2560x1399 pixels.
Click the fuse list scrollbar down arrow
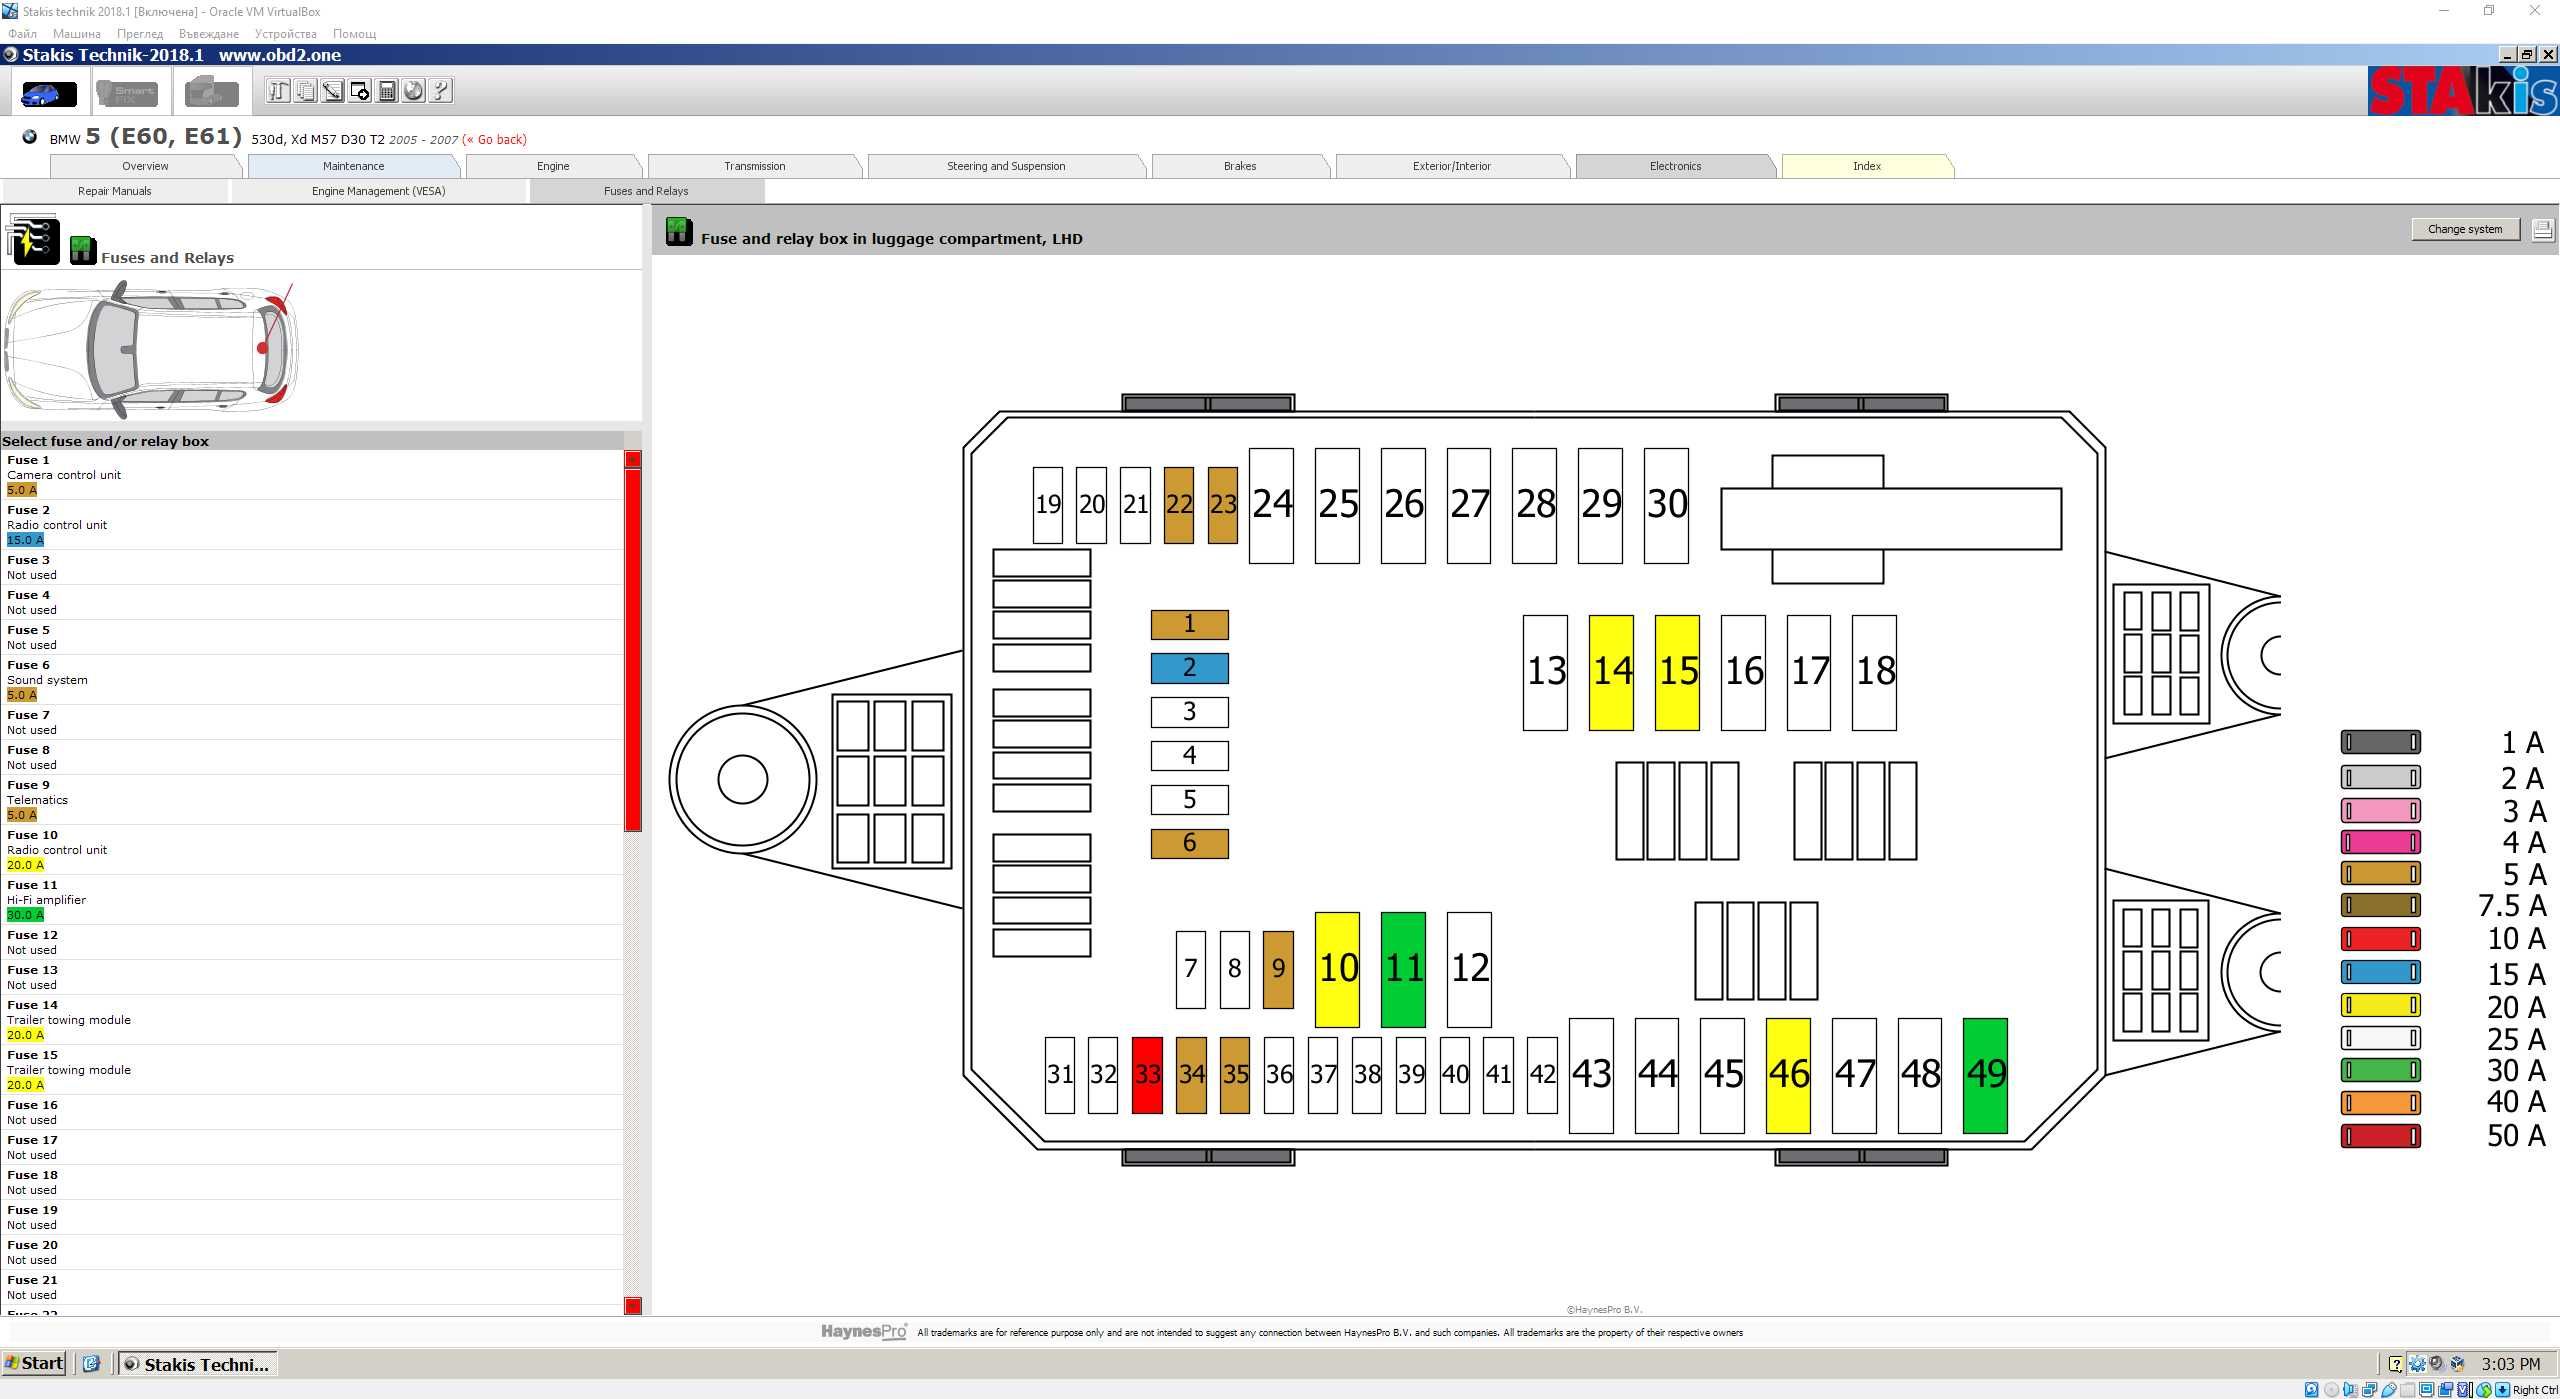pyautogui.click(x=632, y=1305)
